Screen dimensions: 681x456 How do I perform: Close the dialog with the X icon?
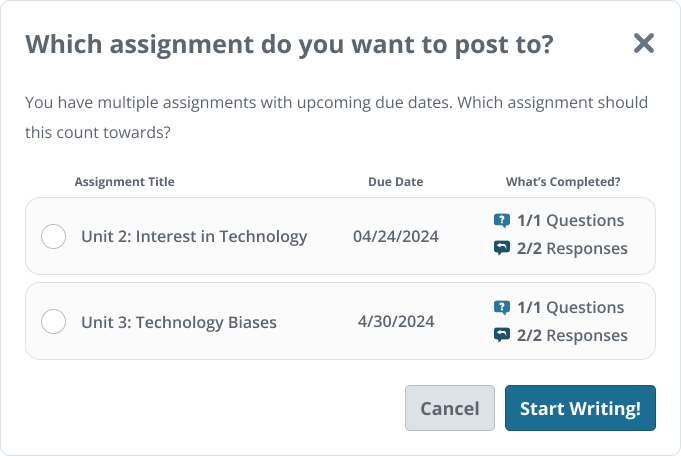point(644,43)
